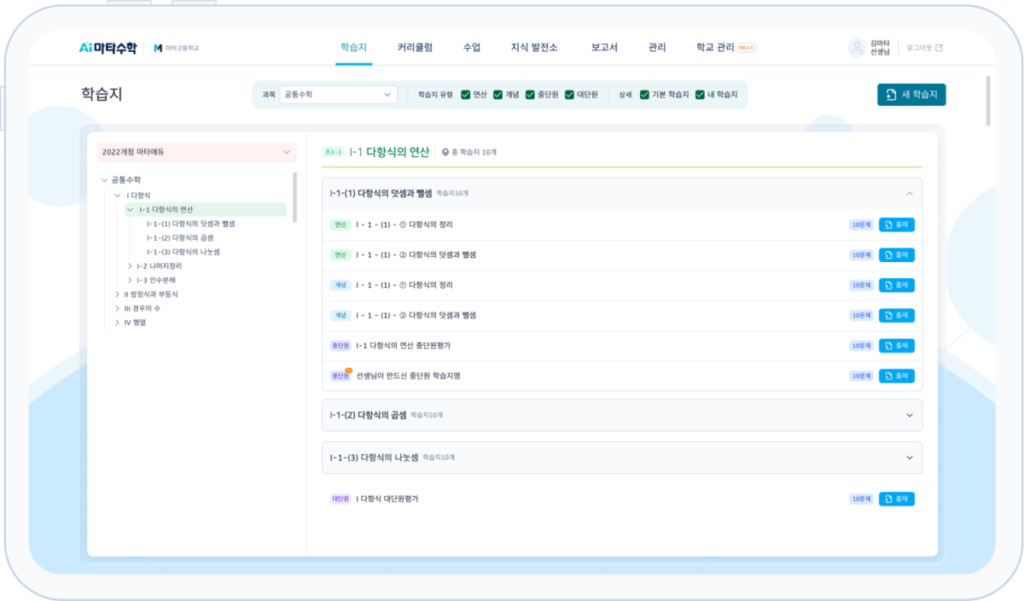
Task: Select I-1-(2) 다항식의 곱셈 in tree
Action: click(x=180, y=238)
